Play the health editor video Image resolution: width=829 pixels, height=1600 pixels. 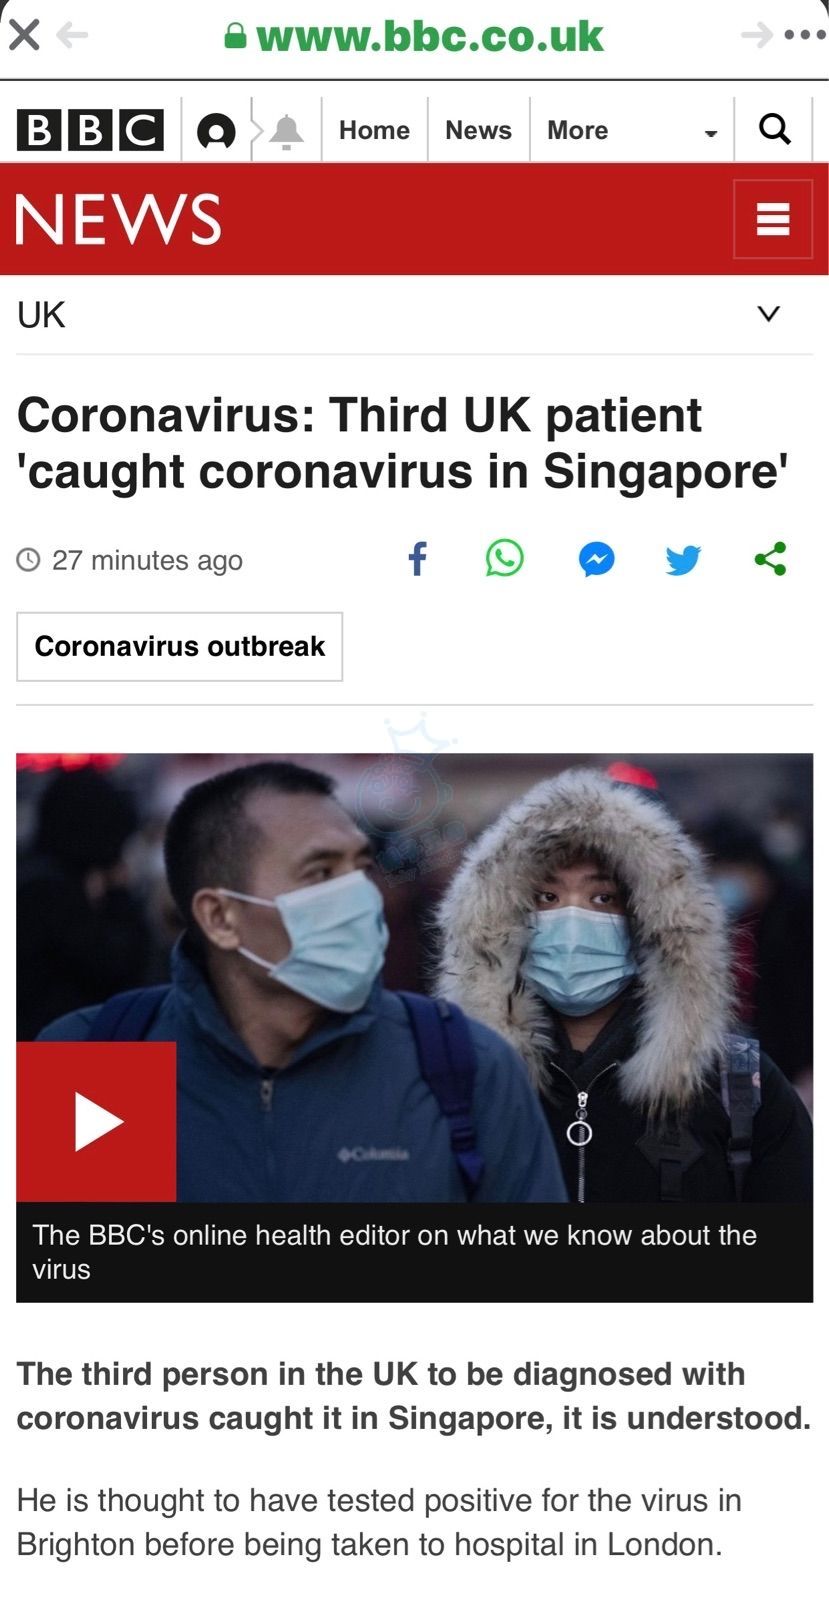(96, 1122)
